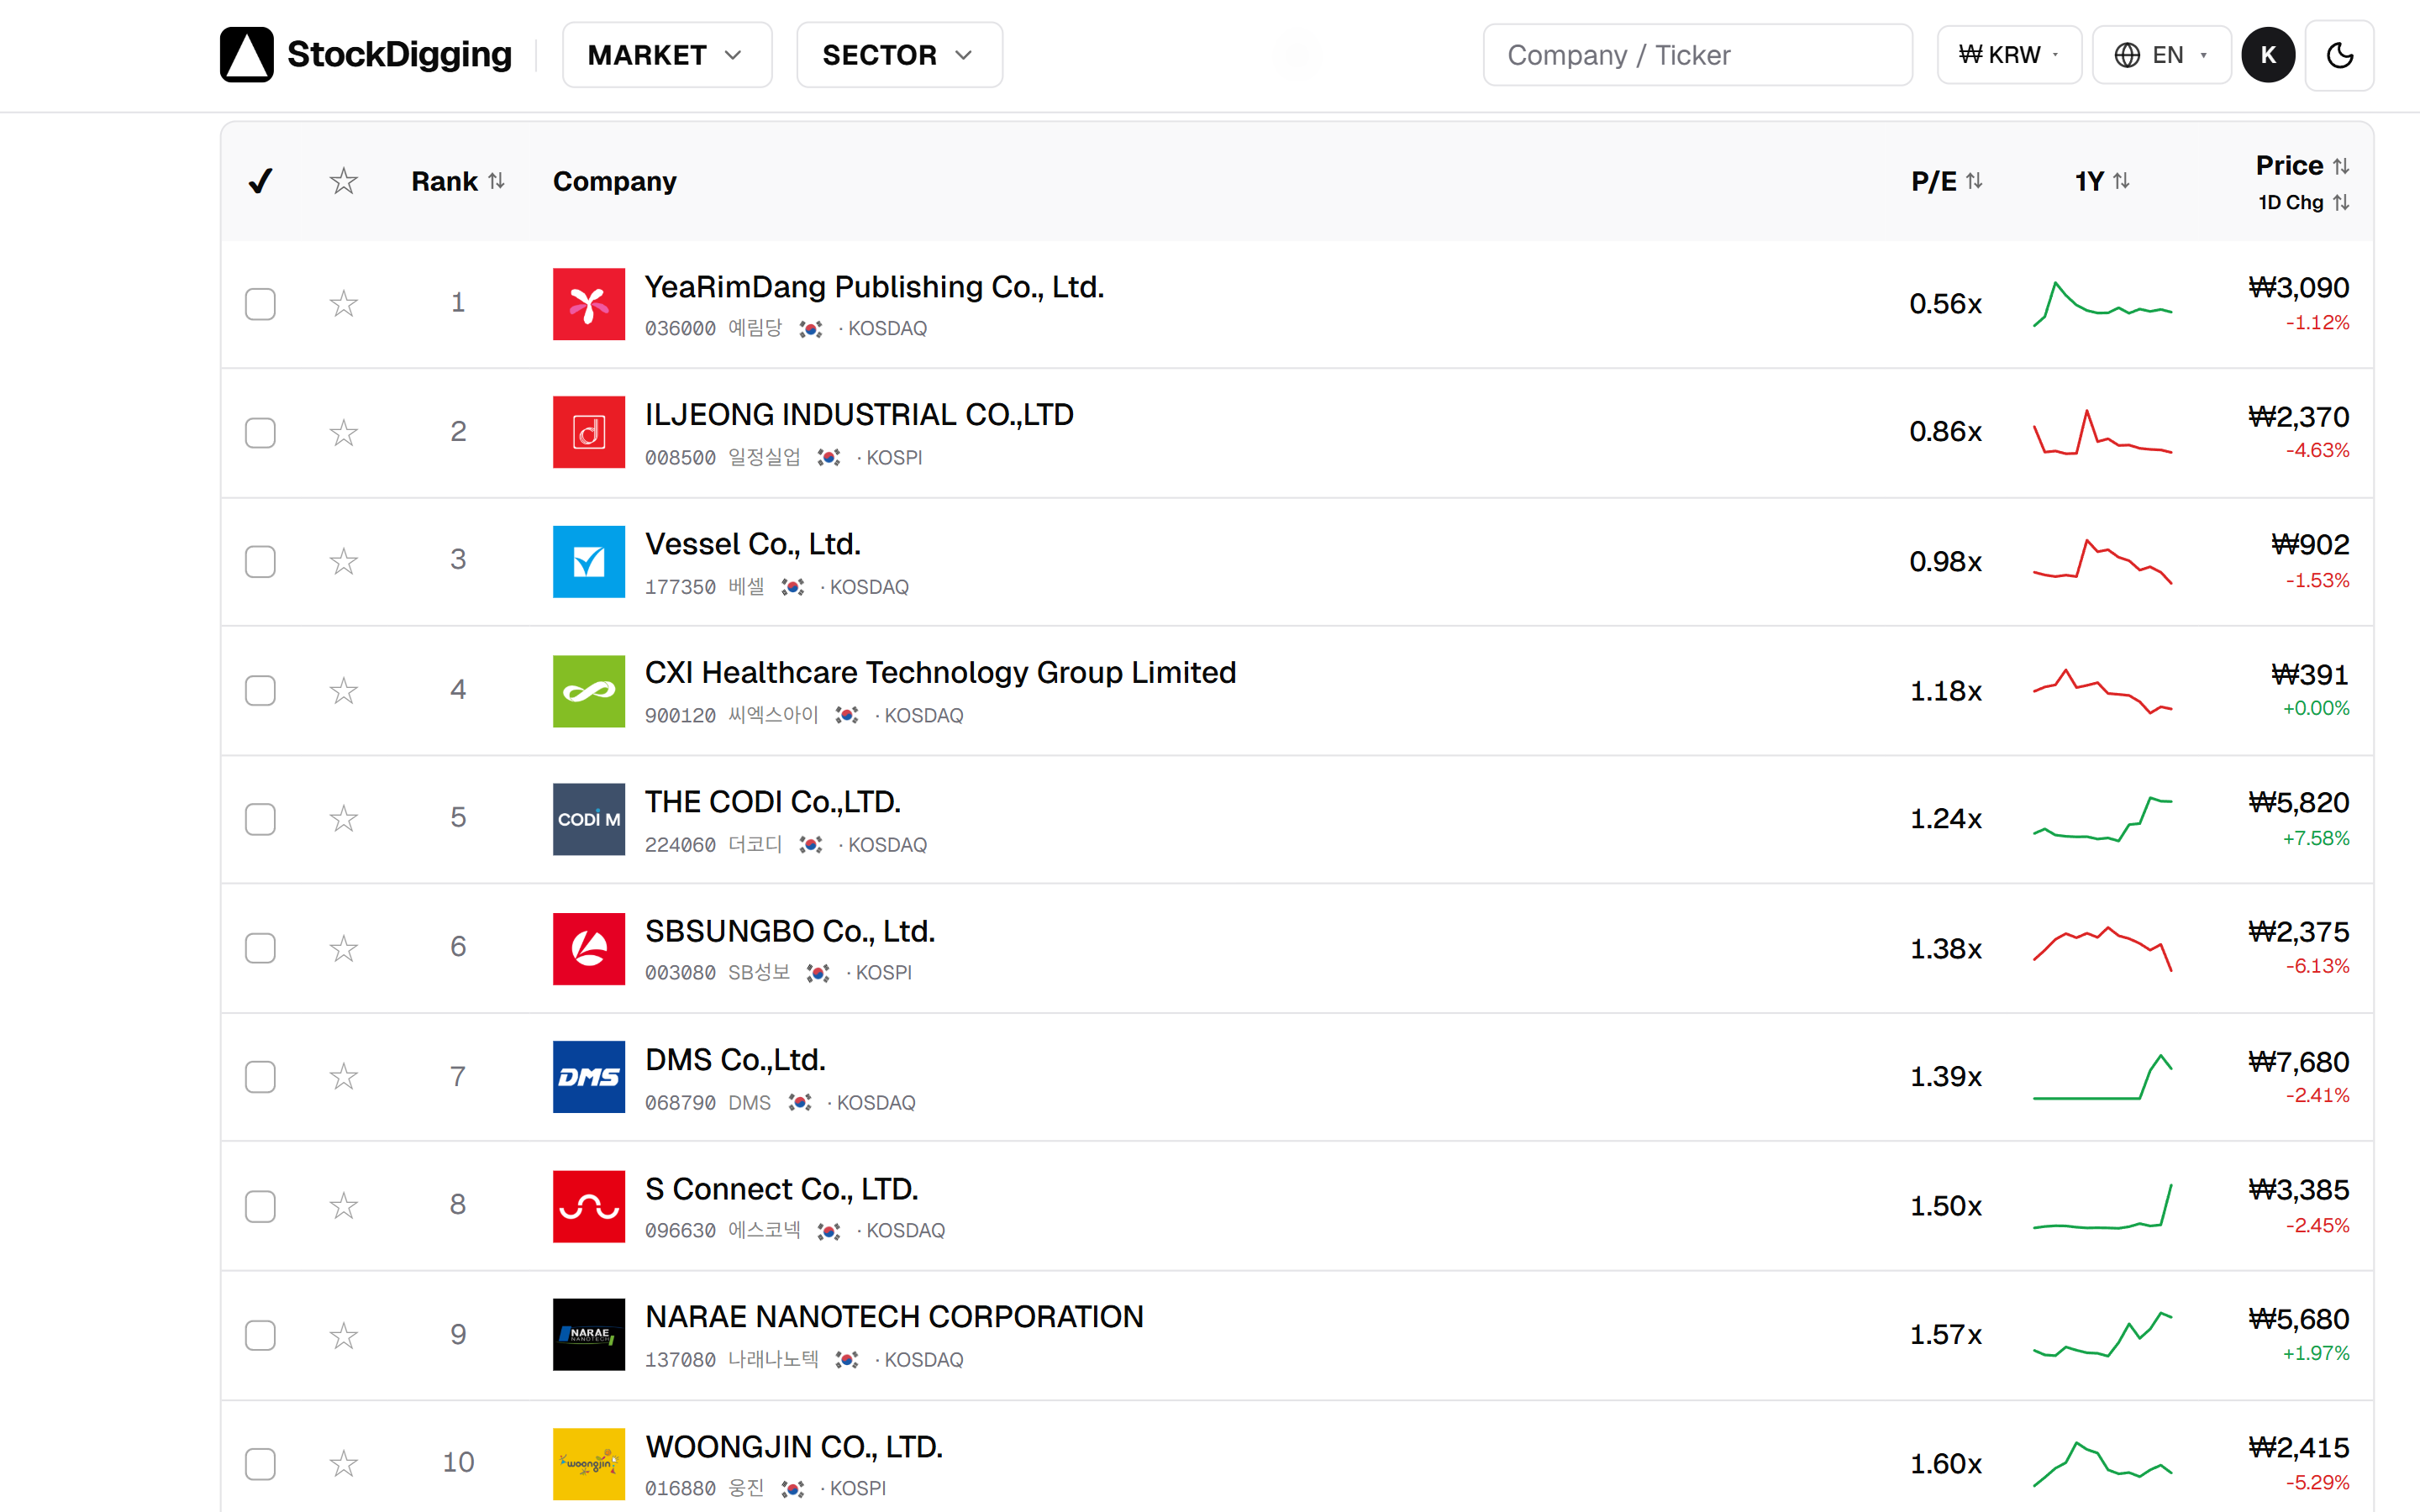
Task: Open NARAE NANOTECH company logo
Action: 589,1334
